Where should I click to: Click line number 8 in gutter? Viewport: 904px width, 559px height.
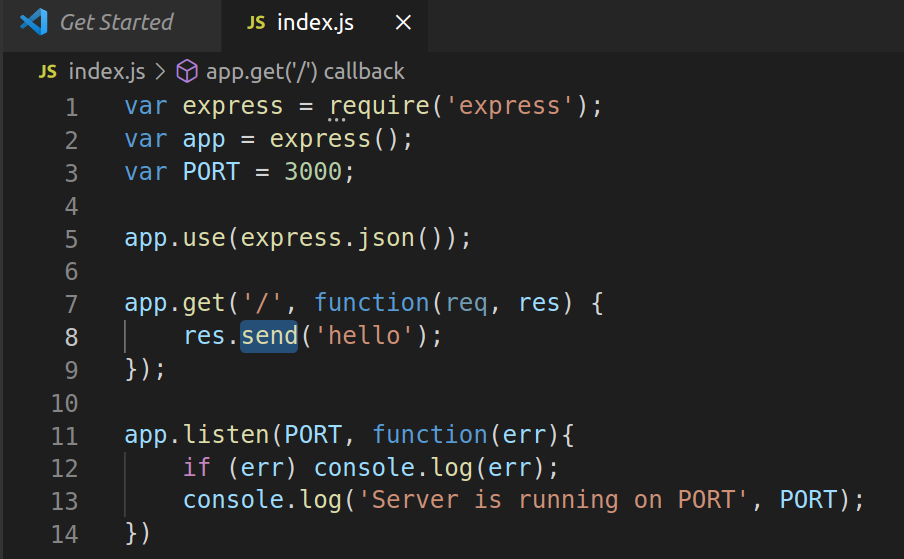(x=71, y=337)
